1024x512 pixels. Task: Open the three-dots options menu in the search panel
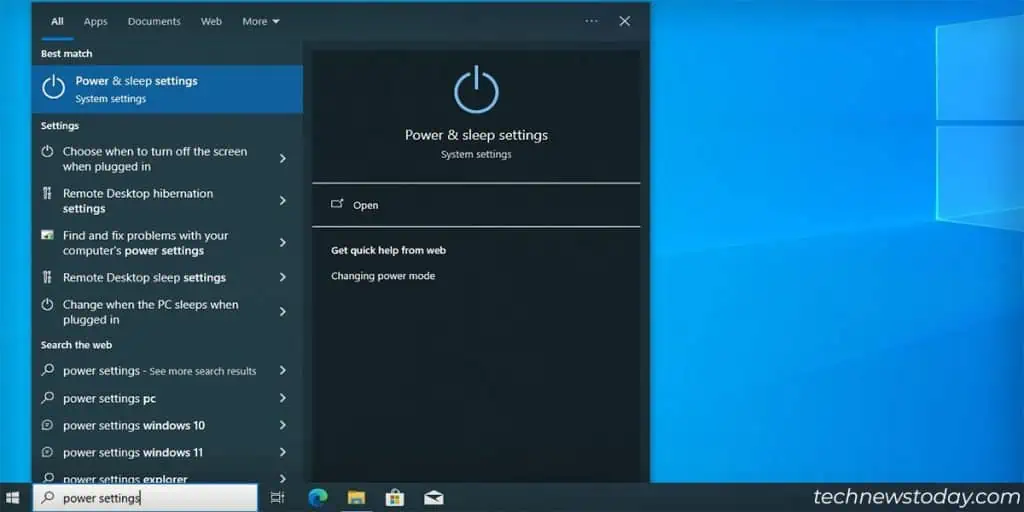592,21
